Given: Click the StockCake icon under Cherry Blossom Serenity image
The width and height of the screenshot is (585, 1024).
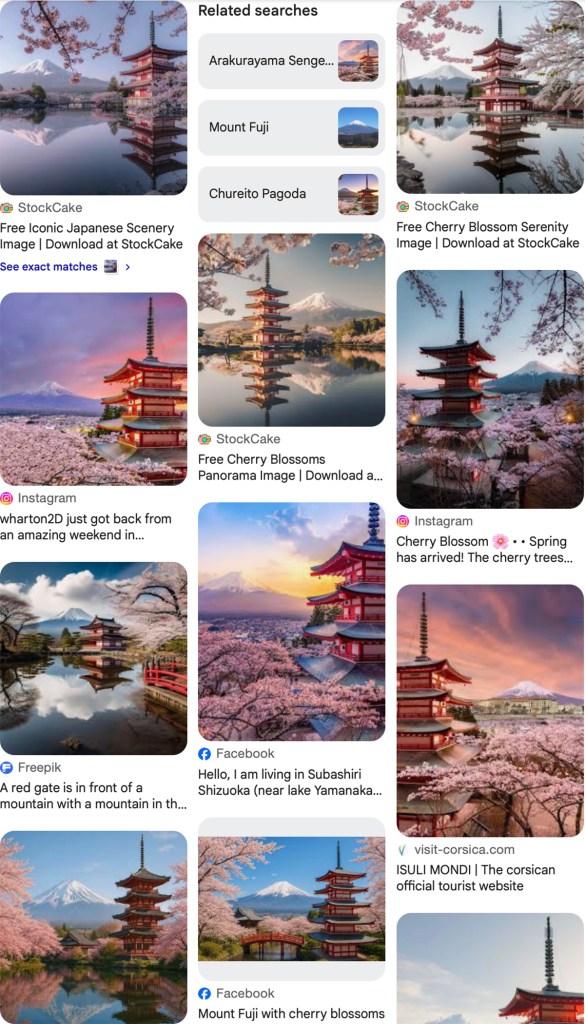Looking at the screenshot, I should (x=403, y=206).
